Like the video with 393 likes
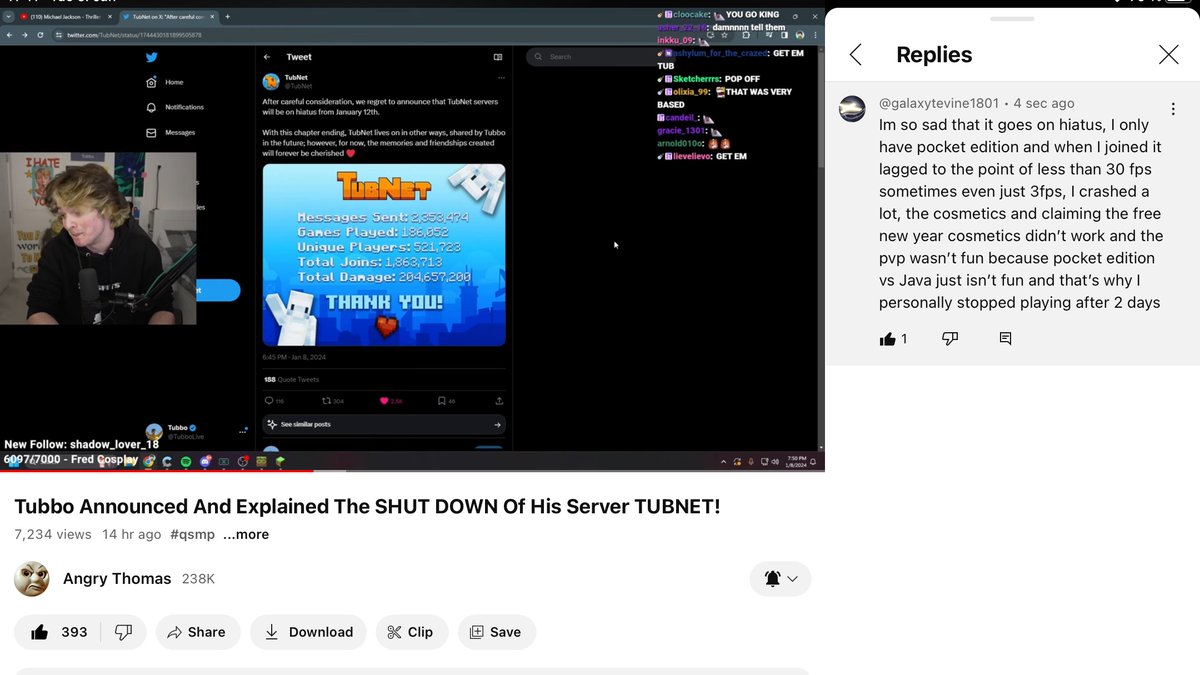Image resolution: width=1200 pixels, height=675 pixels. click(59, 632)
